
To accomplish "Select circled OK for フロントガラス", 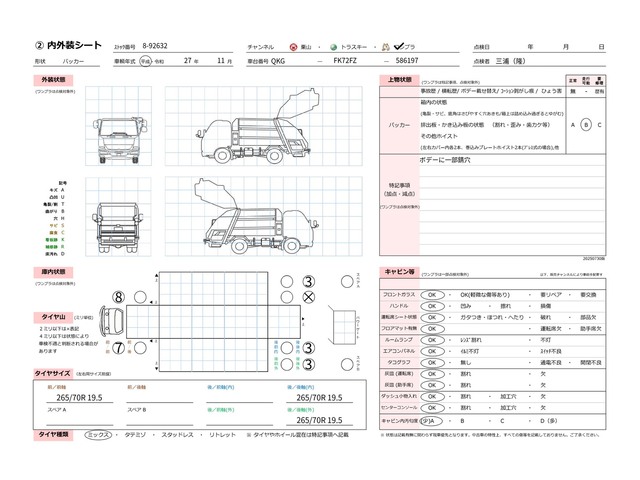I will point(432,295).
